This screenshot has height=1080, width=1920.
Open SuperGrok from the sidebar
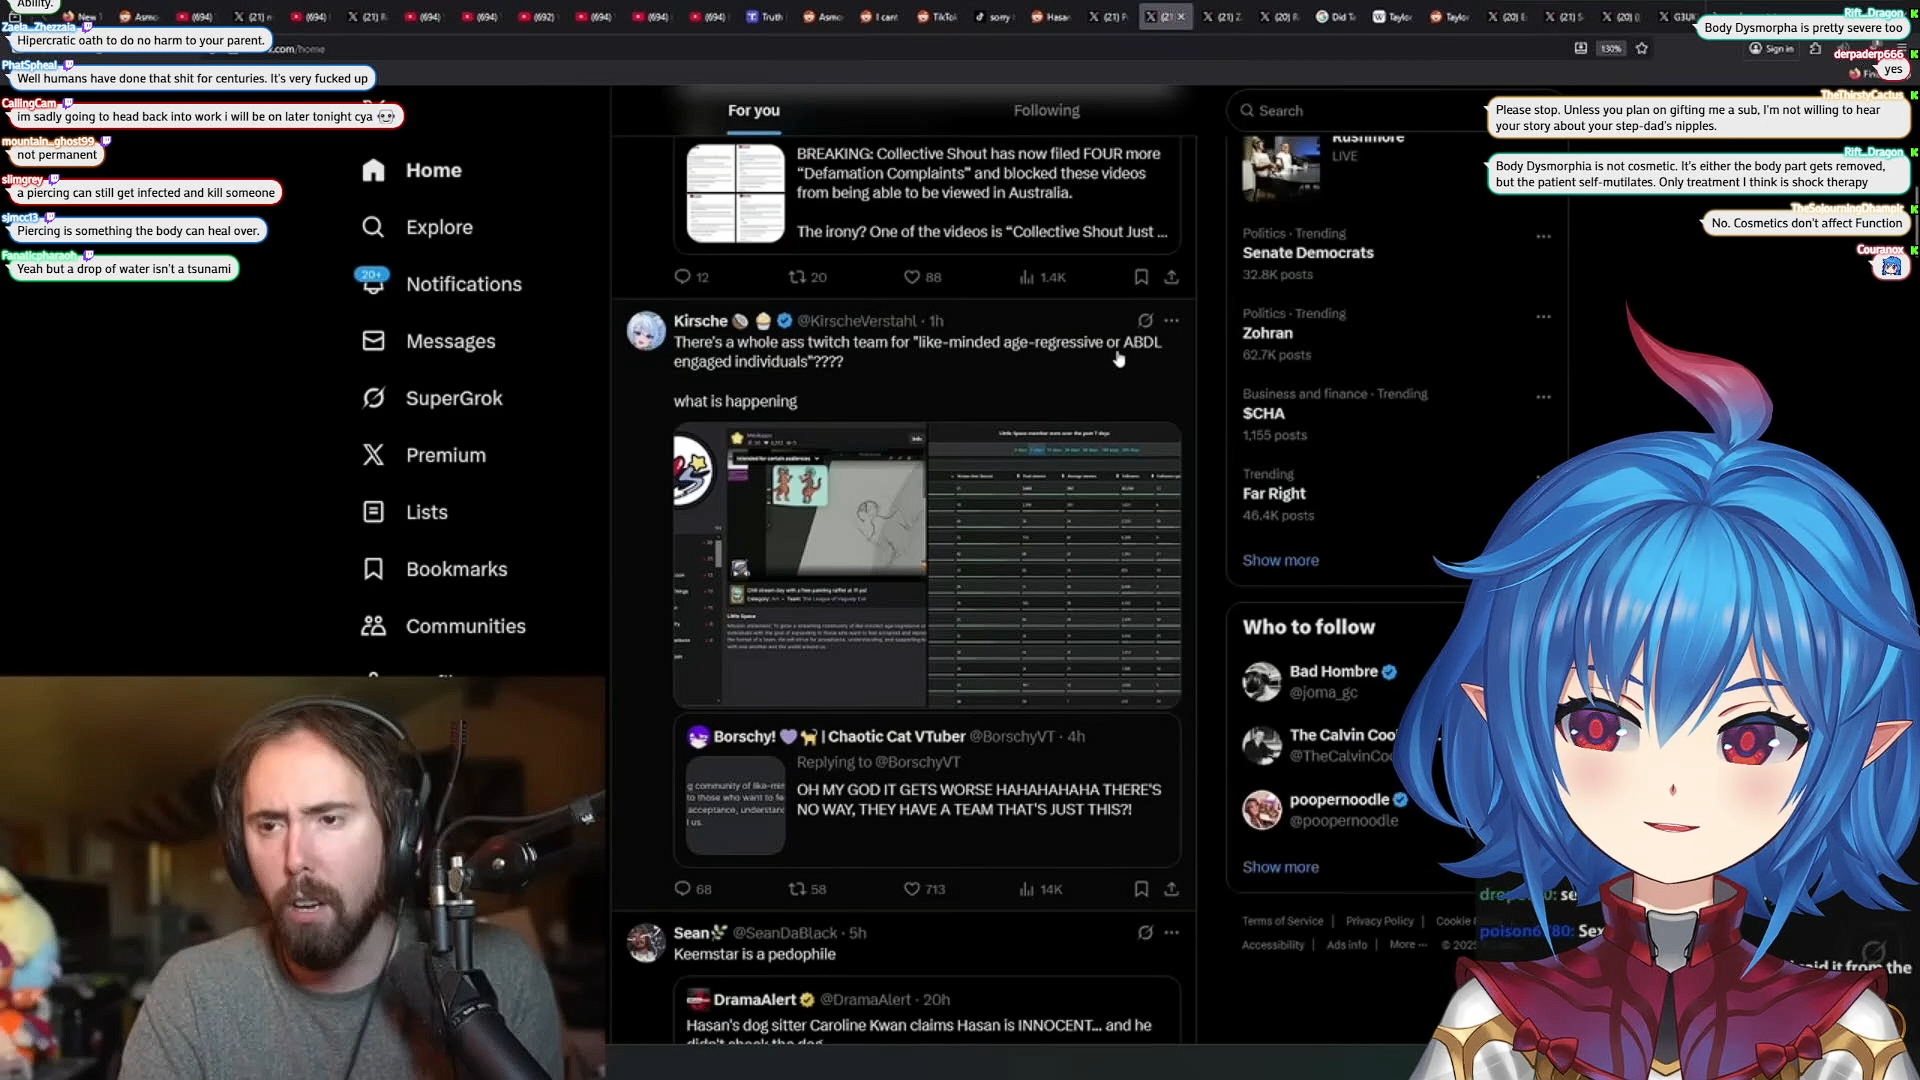tap(453, 398)
